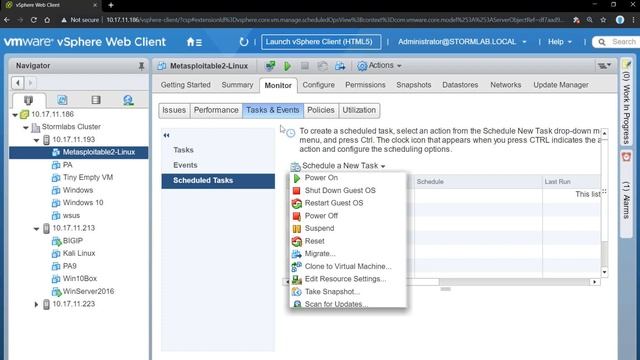
Task: Click the grey Shut Down toolbar icon
Action: tap(304, 66)
